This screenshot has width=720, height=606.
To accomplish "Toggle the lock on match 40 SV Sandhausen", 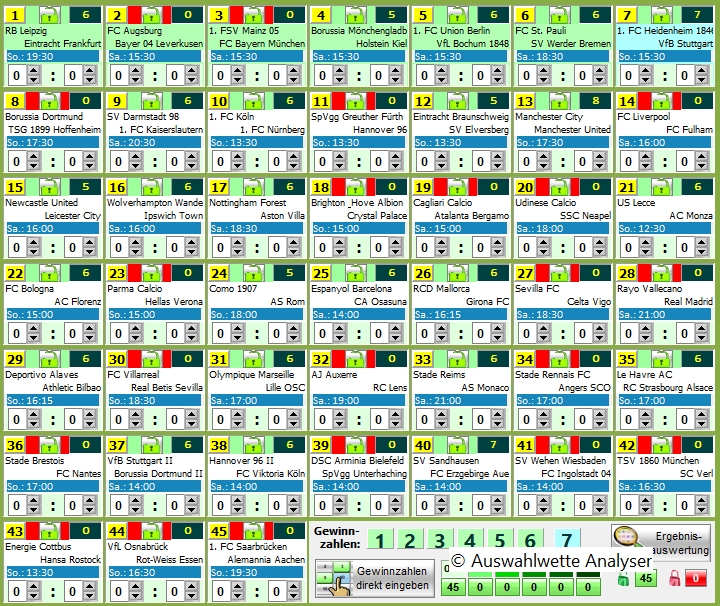I will (458, 445).
